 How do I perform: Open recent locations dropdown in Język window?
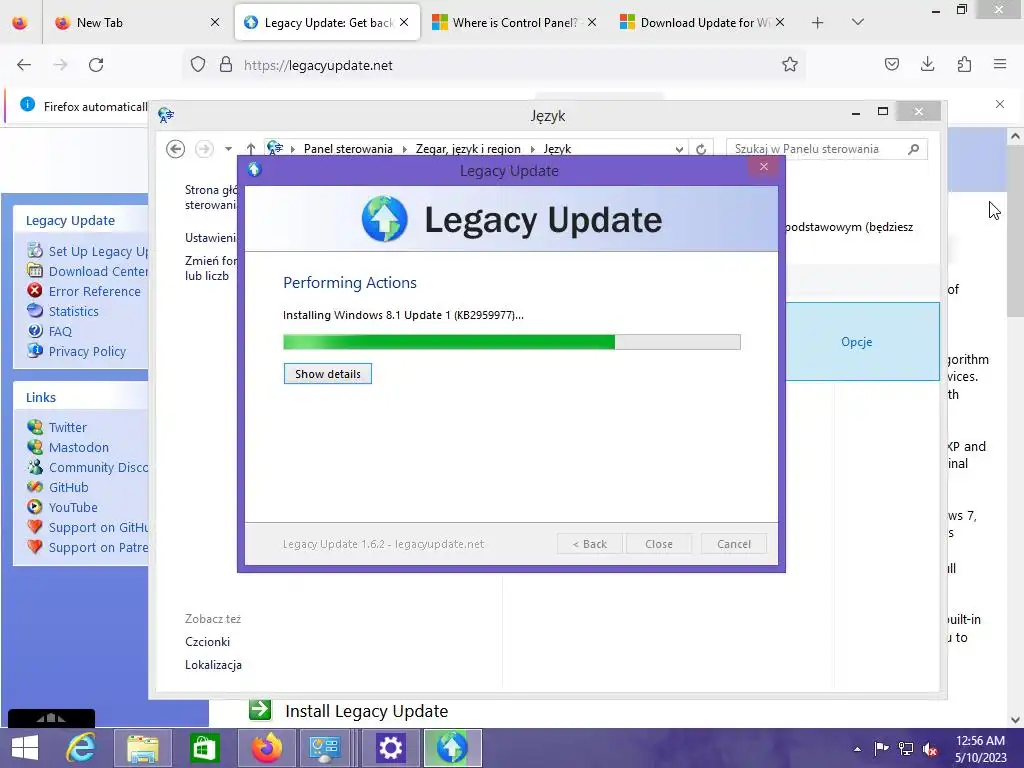228,149
